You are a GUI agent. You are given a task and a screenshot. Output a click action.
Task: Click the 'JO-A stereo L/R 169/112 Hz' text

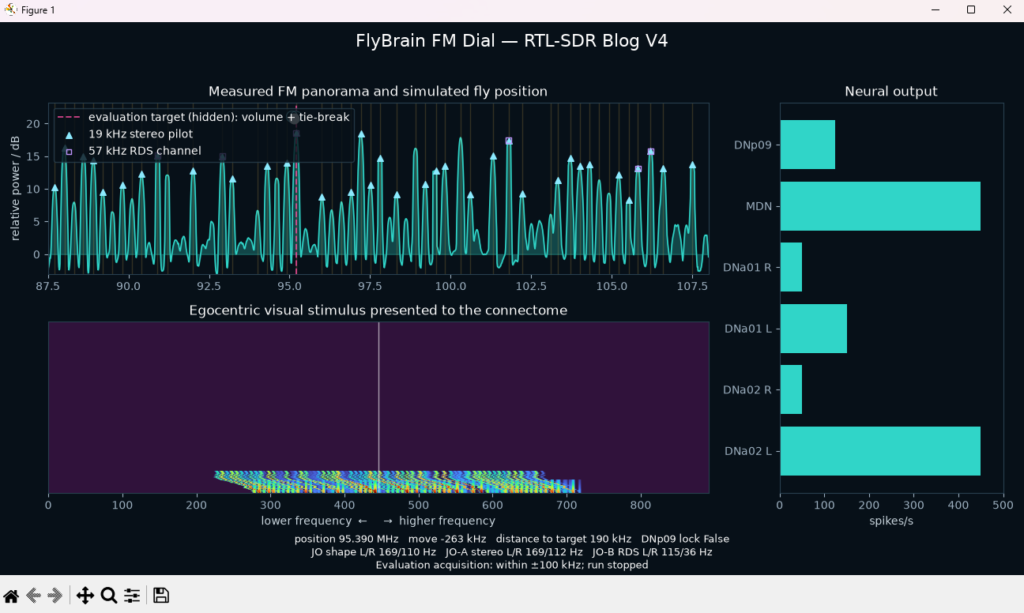point(514,552)
